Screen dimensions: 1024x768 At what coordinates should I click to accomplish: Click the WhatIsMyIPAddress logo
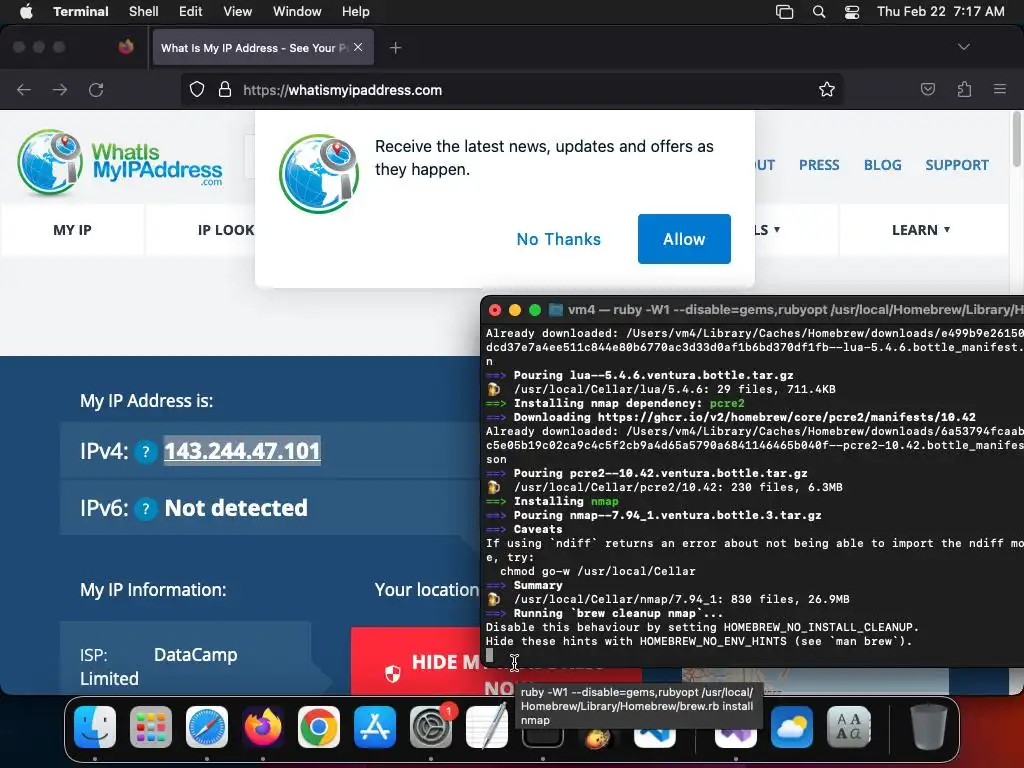(x=120, y=163)
